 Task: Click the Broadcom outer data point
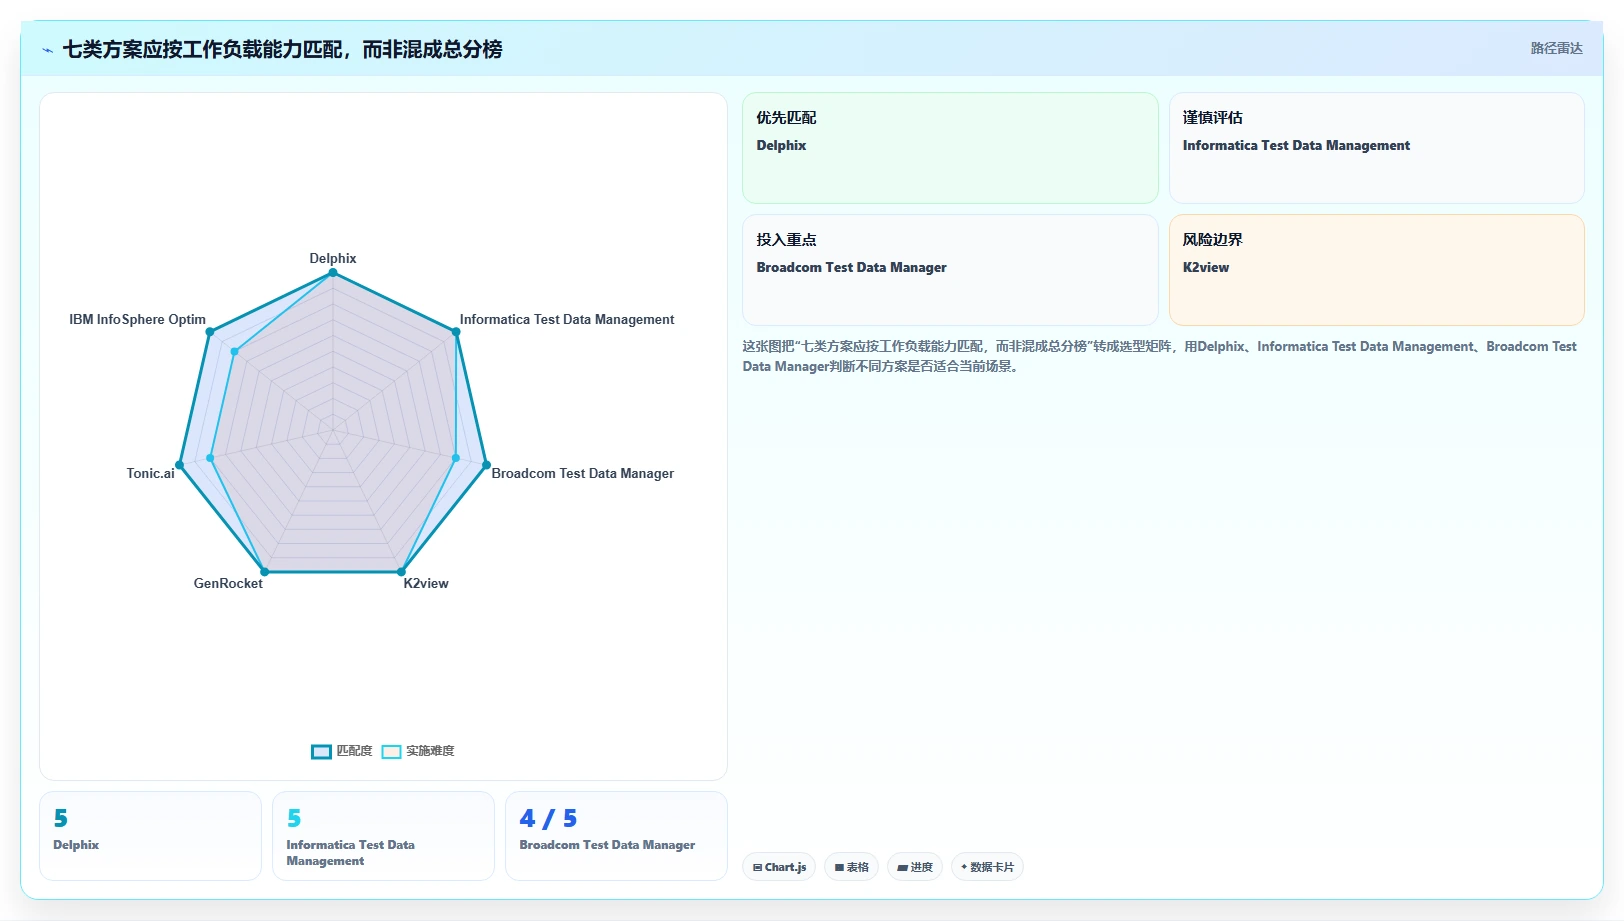[x=487, y=465]
